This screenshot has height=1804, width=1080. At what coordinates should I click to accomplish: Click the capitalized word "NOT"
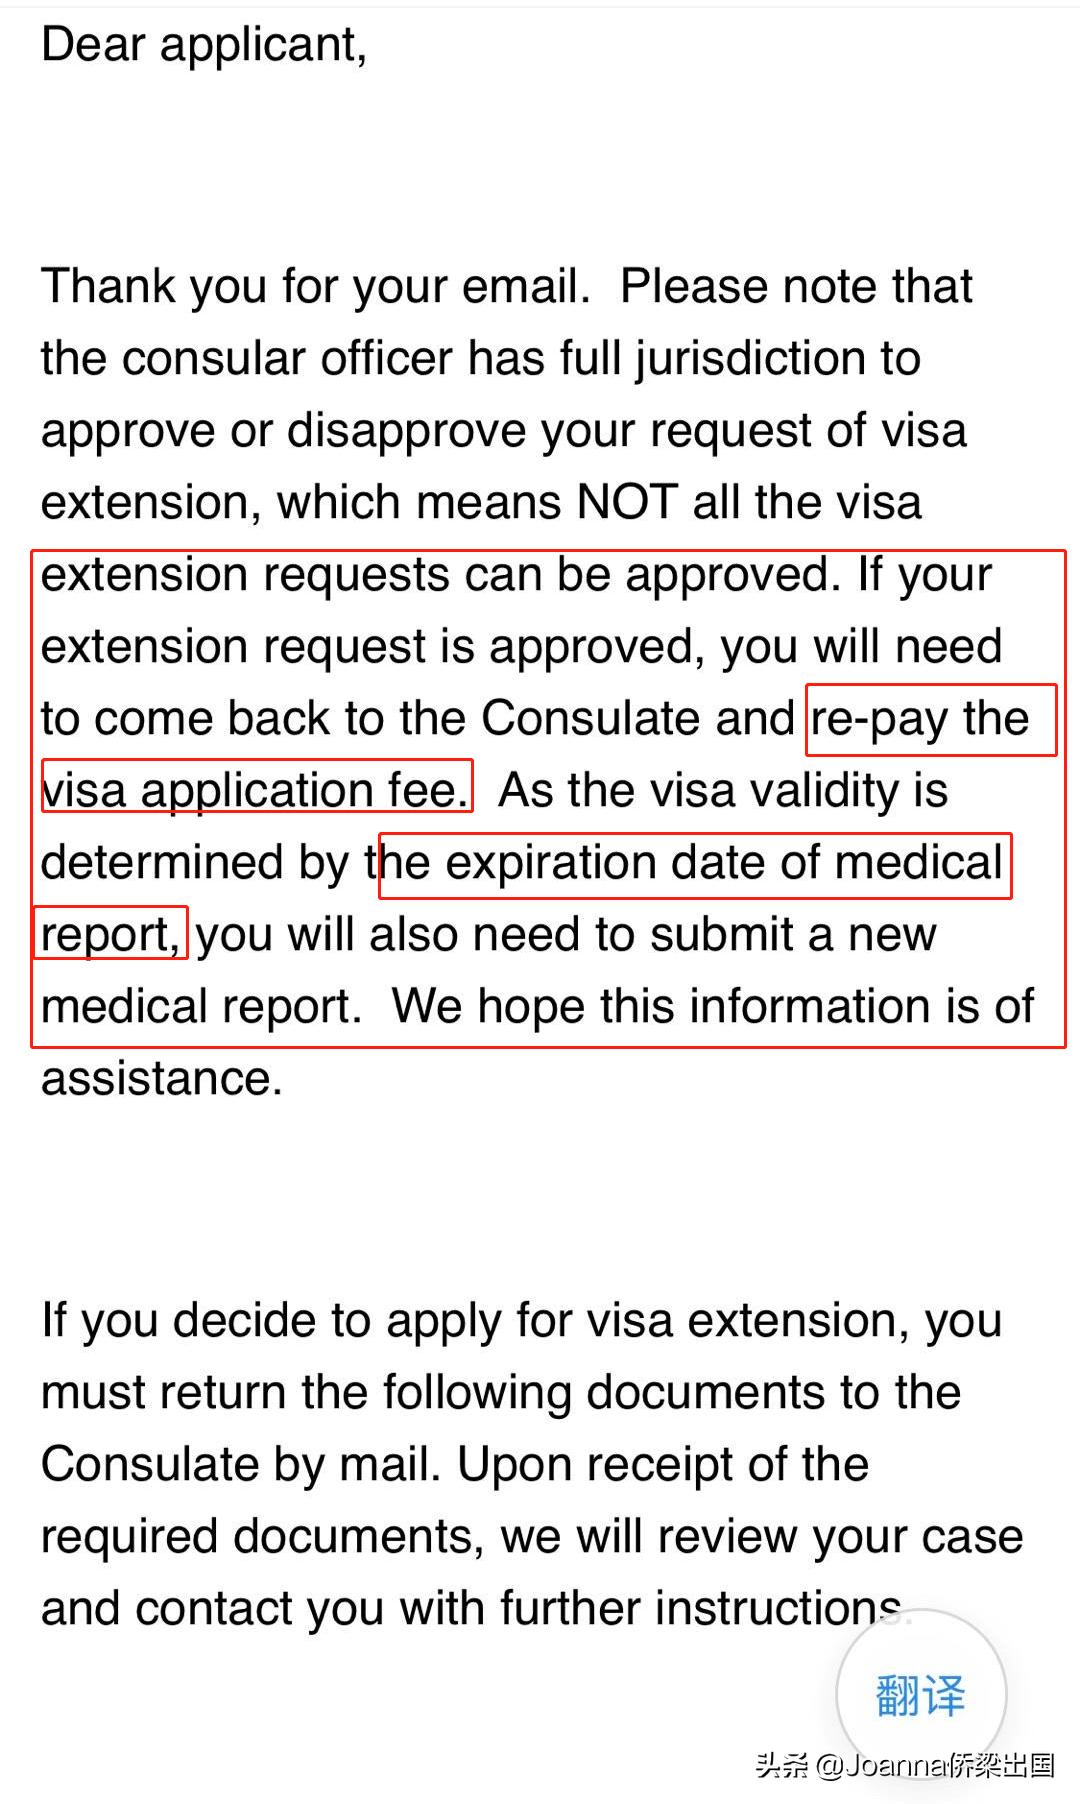point(628,502)
